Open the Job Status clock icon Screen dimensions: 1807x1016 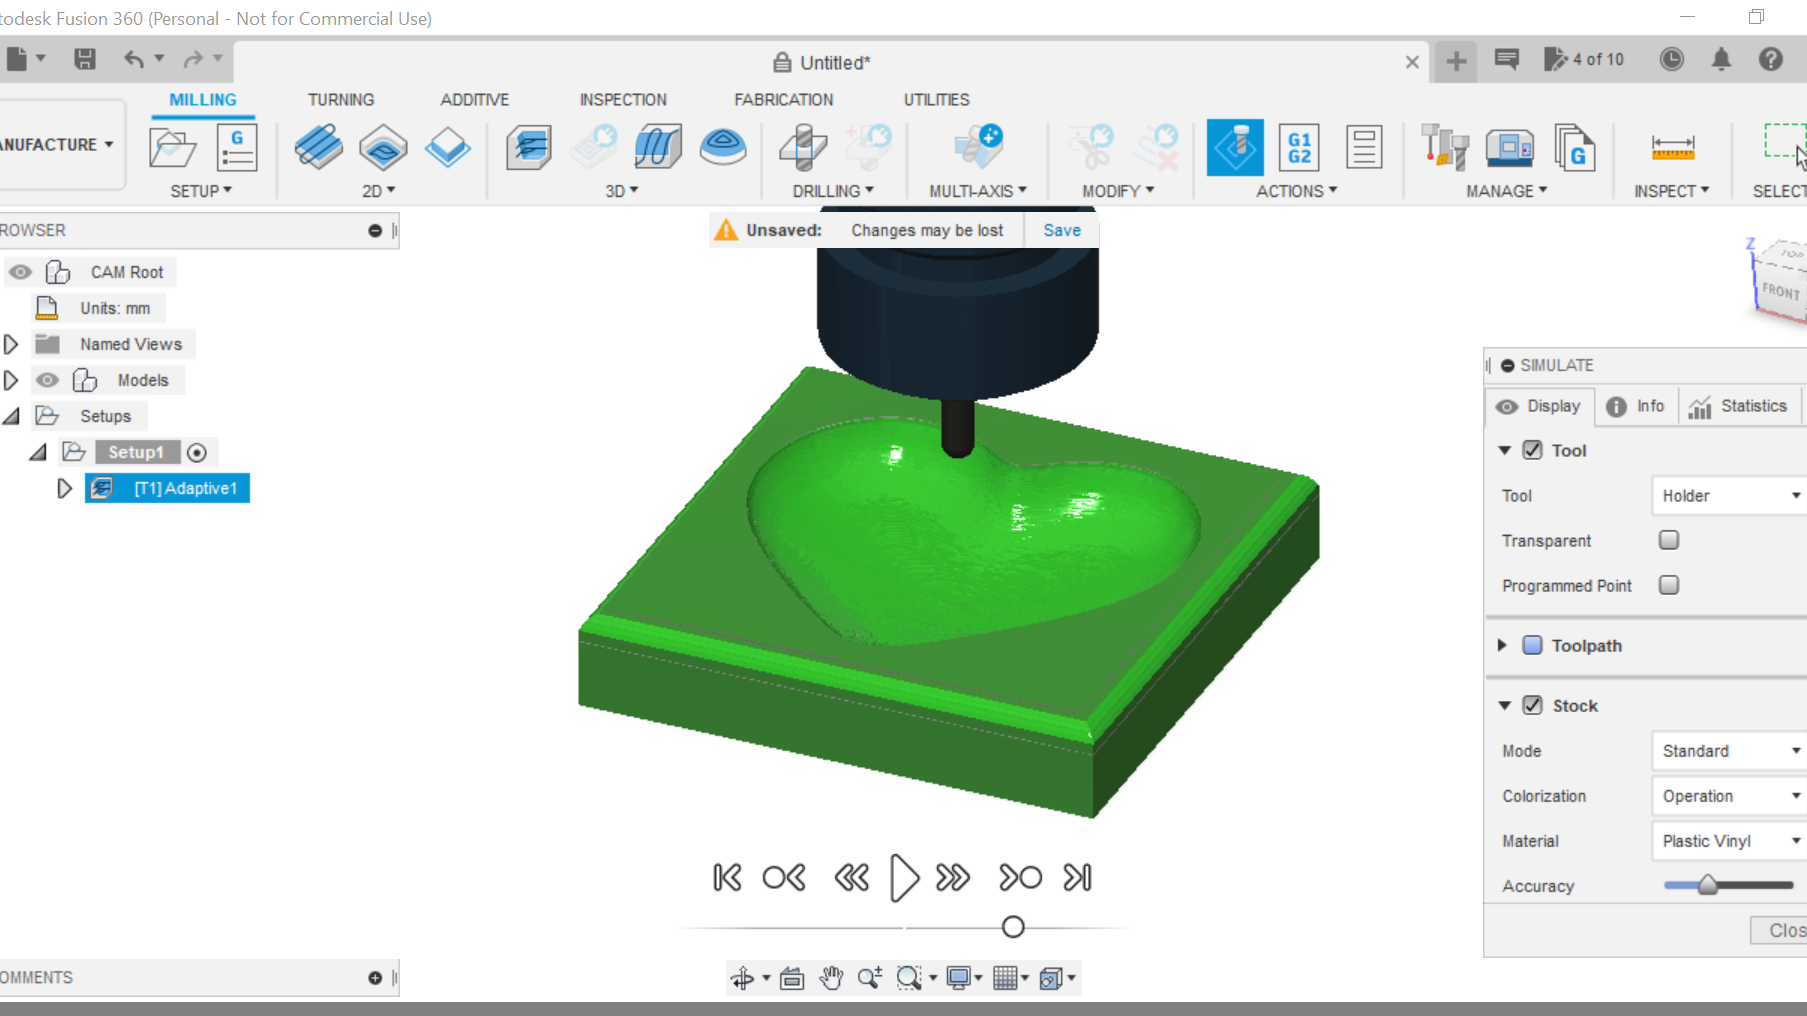click(1671, 59)
